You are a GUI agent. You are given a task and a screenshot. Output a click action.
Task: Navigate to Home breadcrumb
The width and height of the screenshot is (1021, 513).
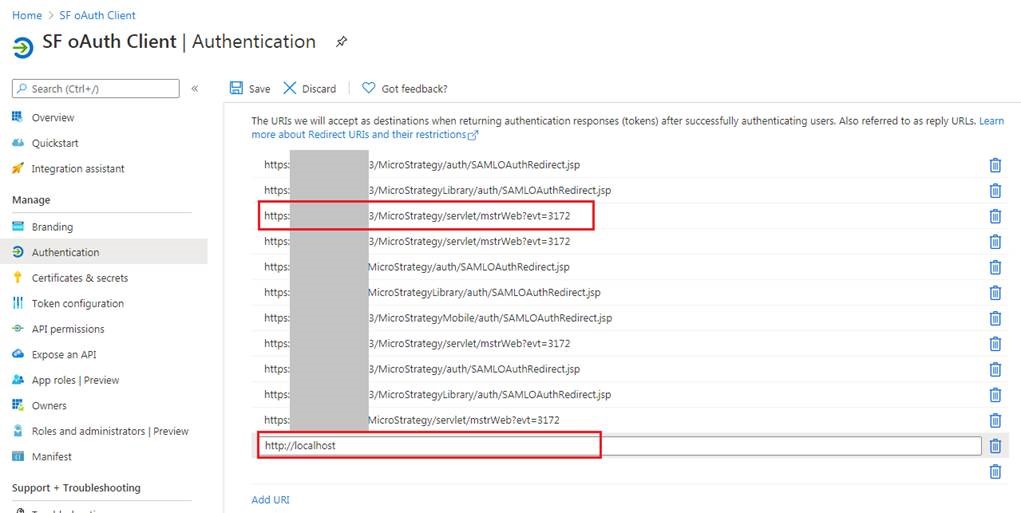[x=27, y=15]
